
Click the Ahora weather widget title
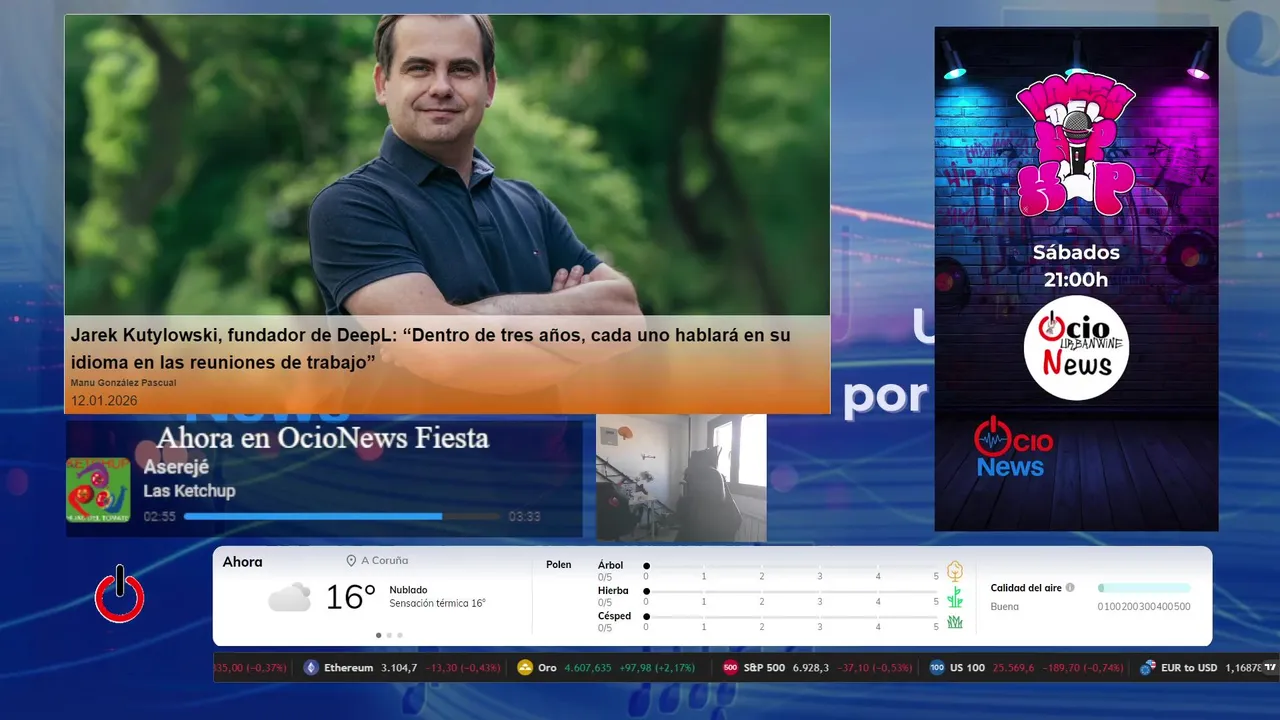[243, 562]
